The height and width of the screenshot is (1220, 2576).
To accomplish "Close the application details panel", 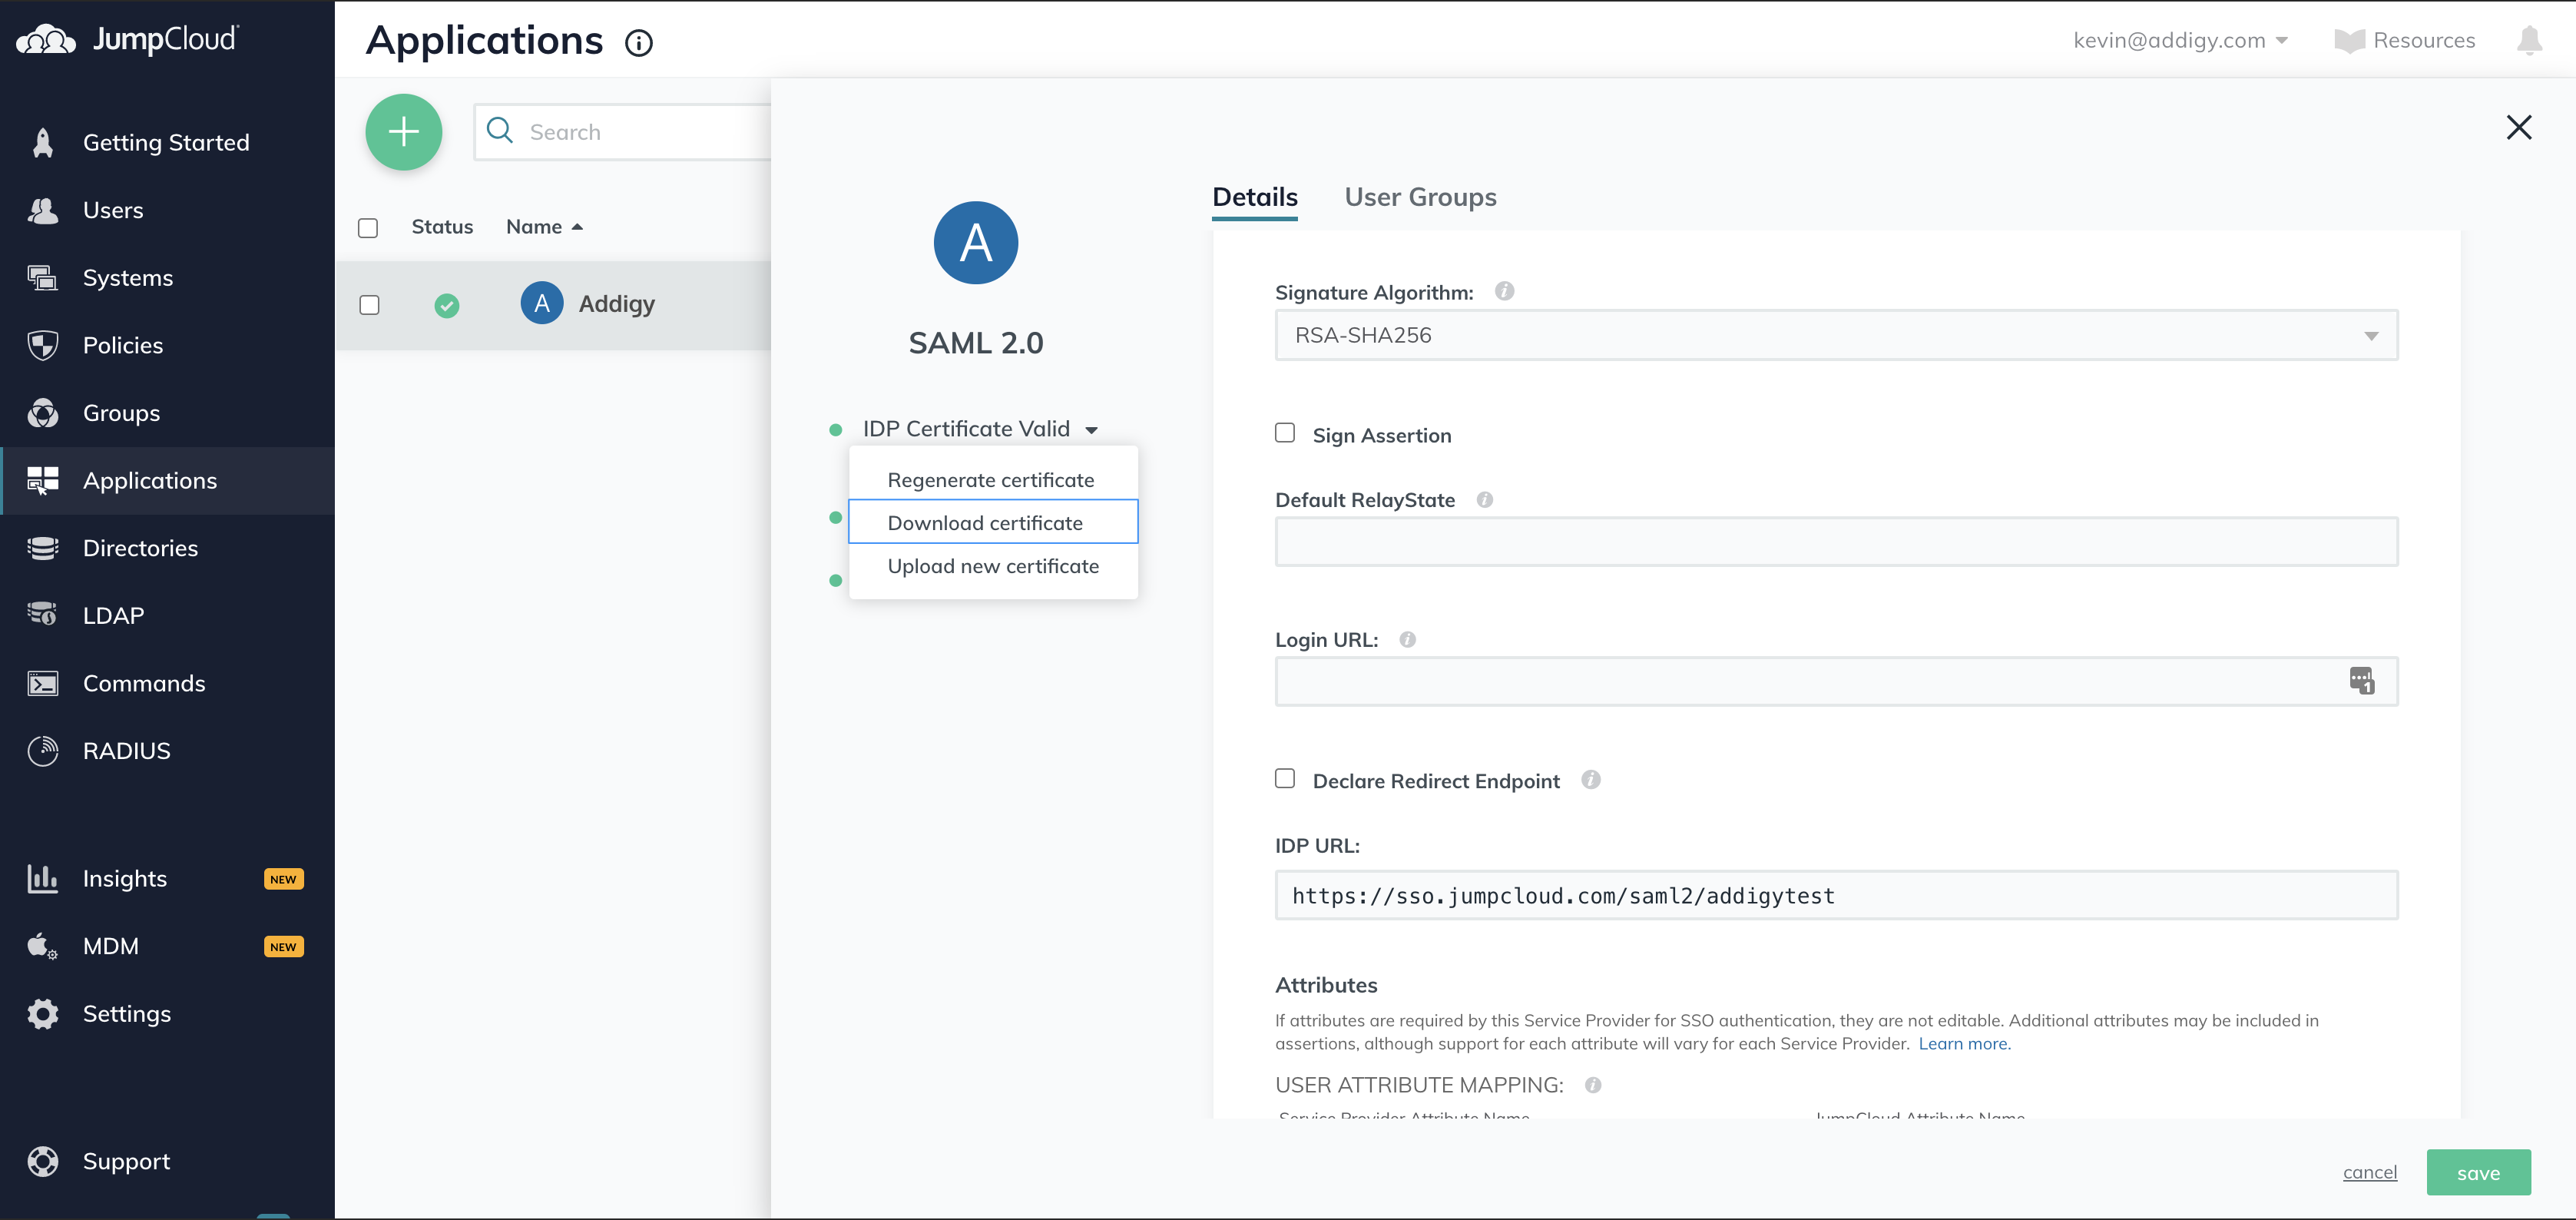I will [x=2518, y=127].
